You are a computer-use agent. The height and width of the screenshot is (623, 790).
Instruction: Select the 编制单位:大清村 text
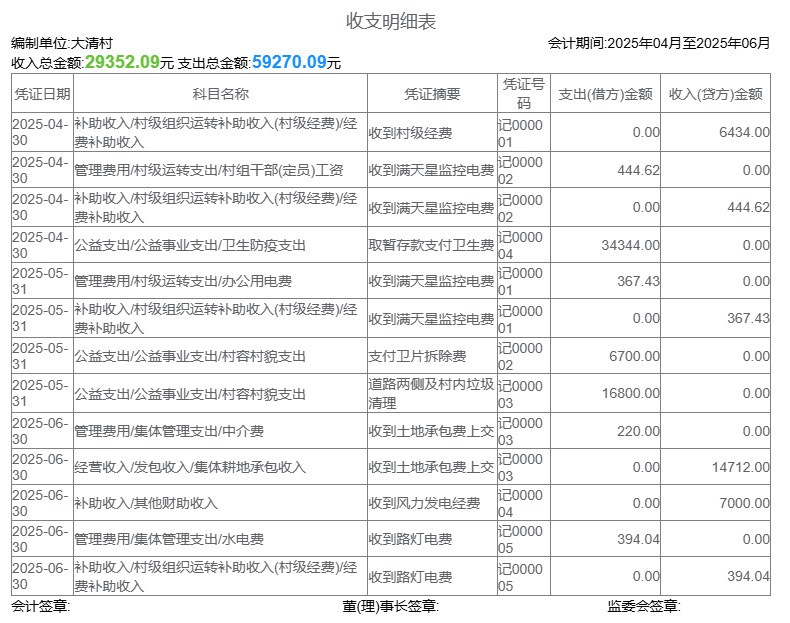tap(62, 43)
